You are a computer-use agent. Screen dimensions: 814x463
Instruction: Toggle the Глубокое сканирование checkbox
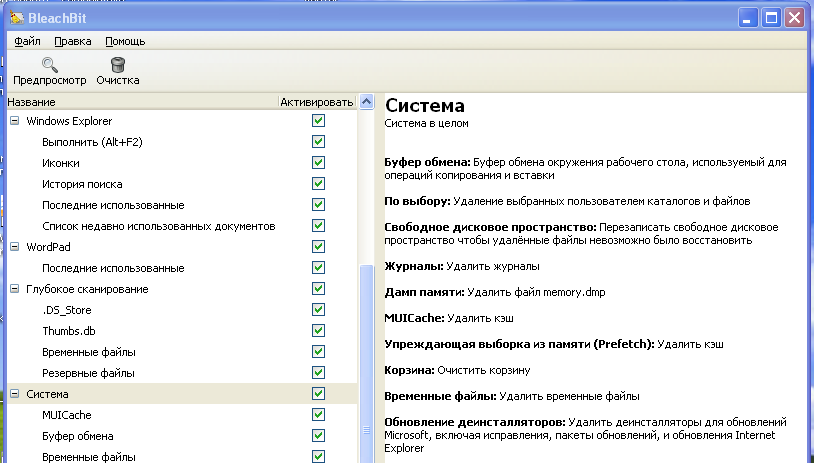[x=318, y=289]
